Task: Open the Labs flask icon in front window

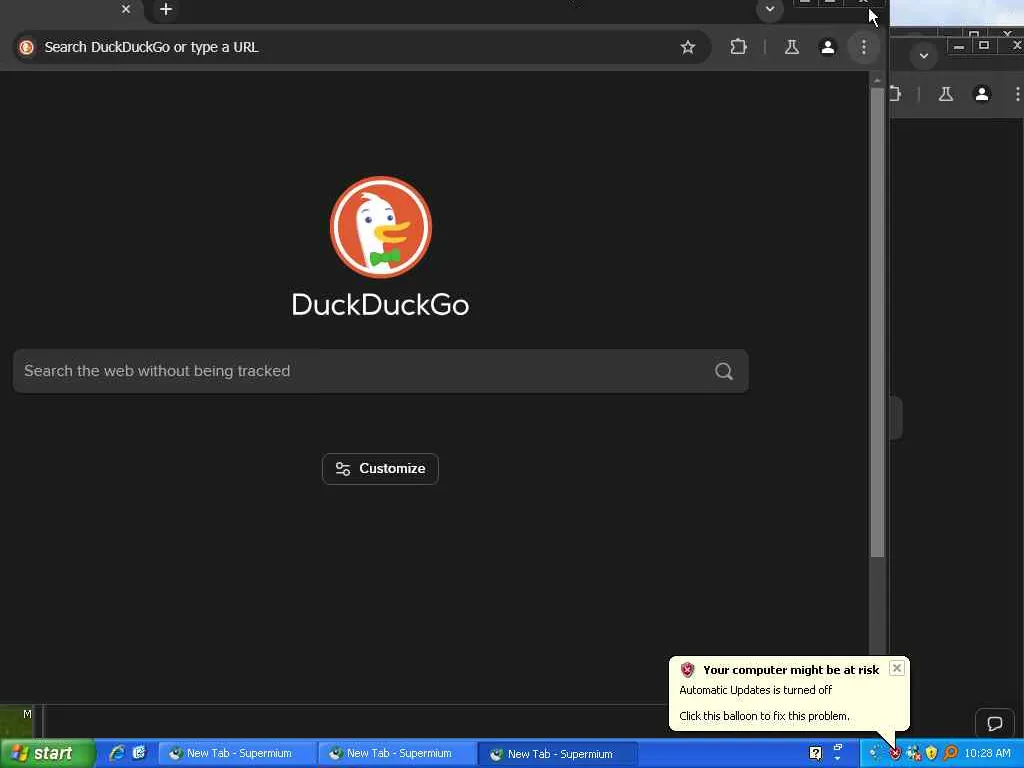Action: 792,47
